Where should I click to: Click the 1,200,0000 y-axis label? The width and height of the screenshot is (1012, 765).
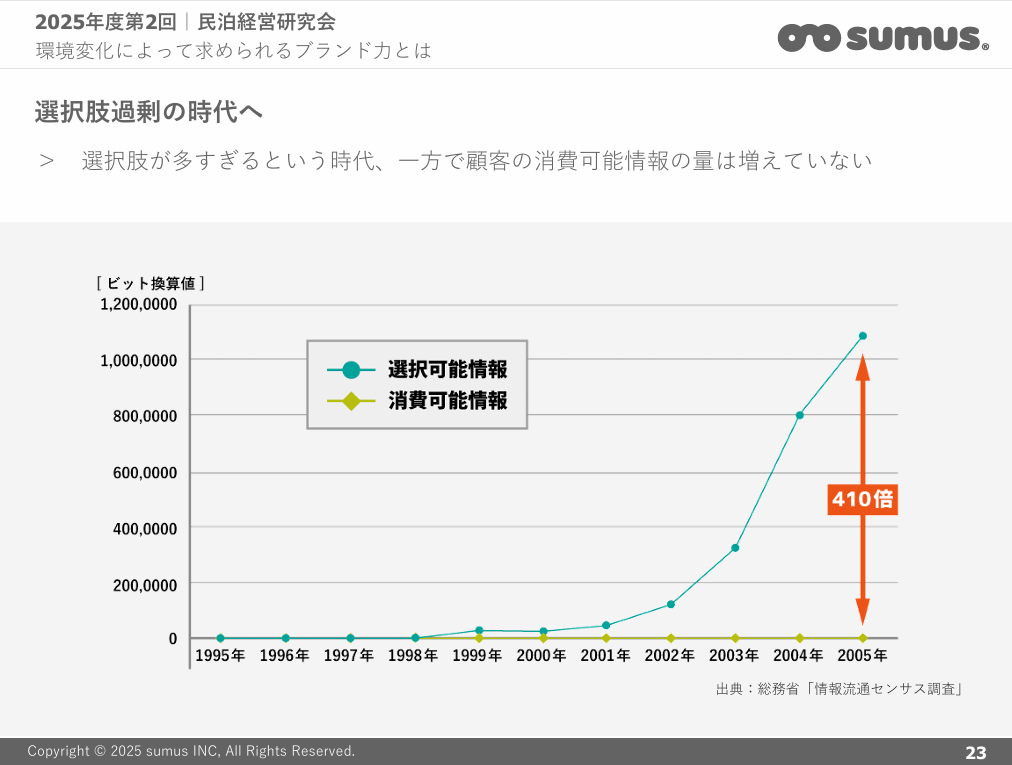click(138, 304)
